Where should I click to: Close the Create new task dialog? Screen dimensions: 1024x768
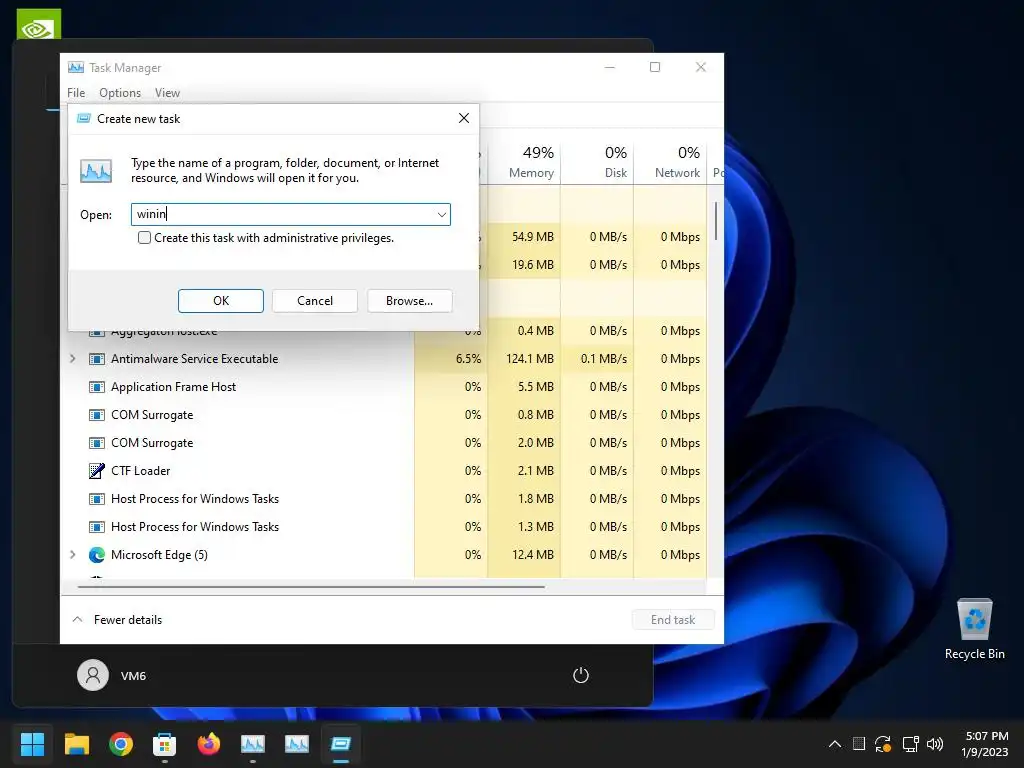(464, 118)
